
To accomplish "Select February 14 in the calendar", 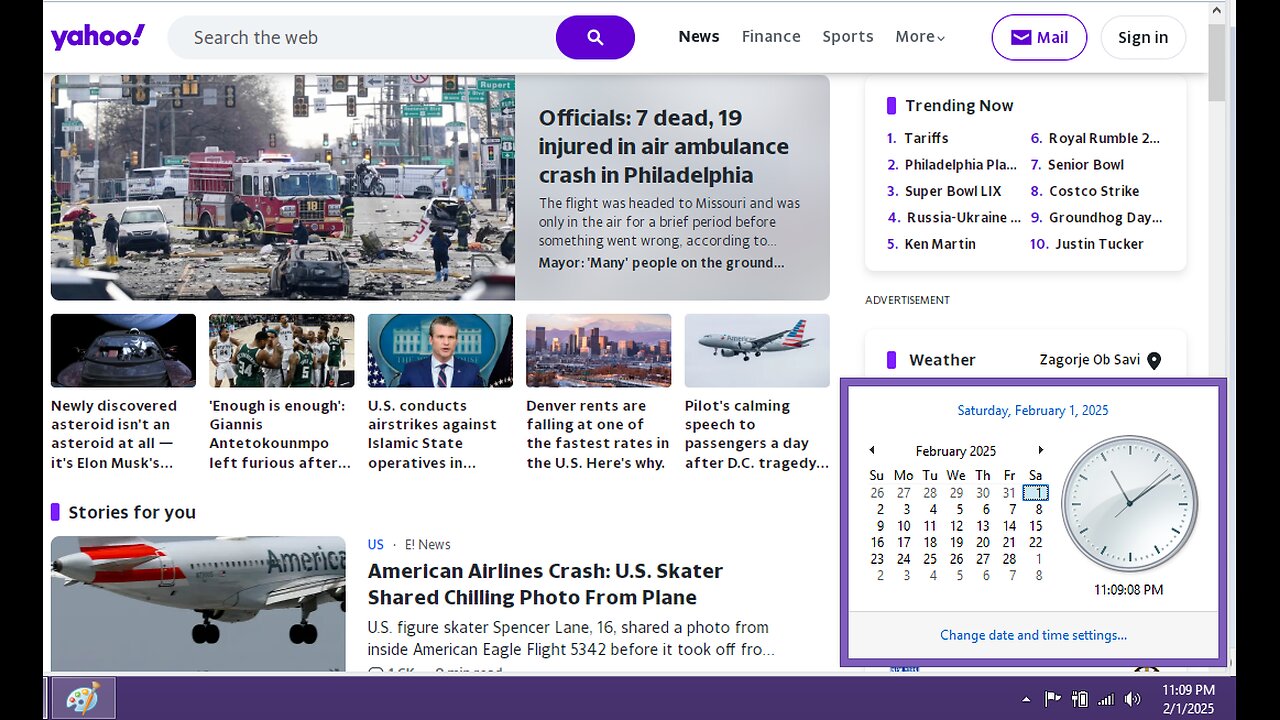I will point(1009,526).
